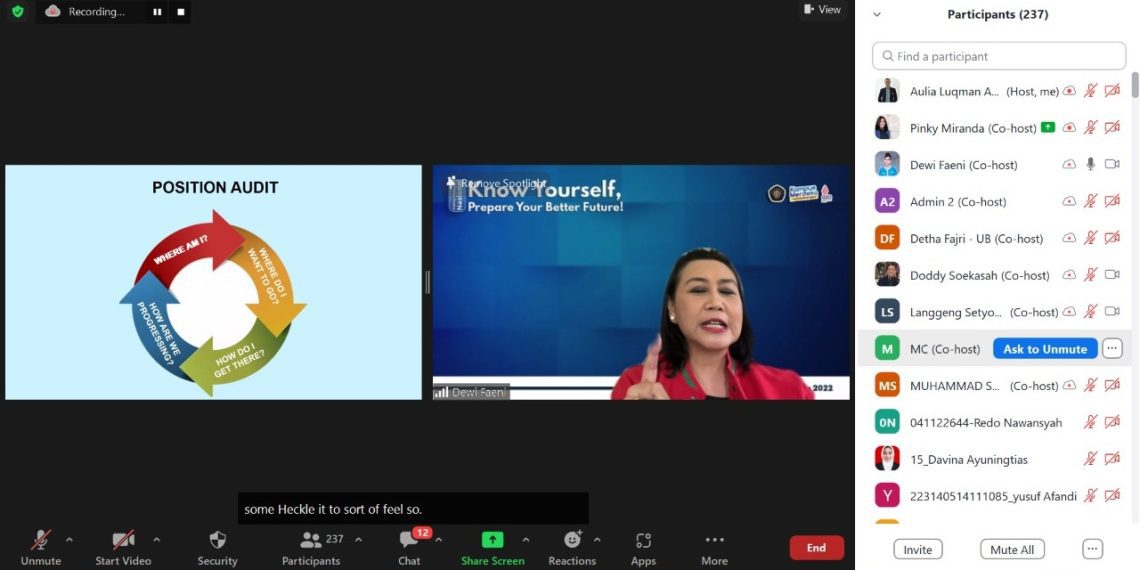Click the red End meeting button
1140x570 pixels.
816,547
